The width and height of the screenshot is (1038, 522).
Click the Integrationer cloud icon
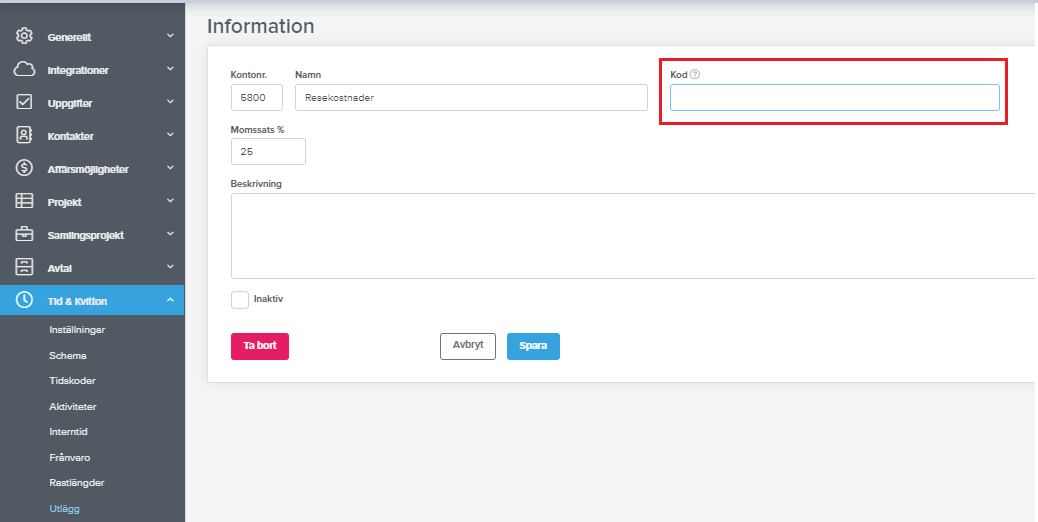coord(25,70)
